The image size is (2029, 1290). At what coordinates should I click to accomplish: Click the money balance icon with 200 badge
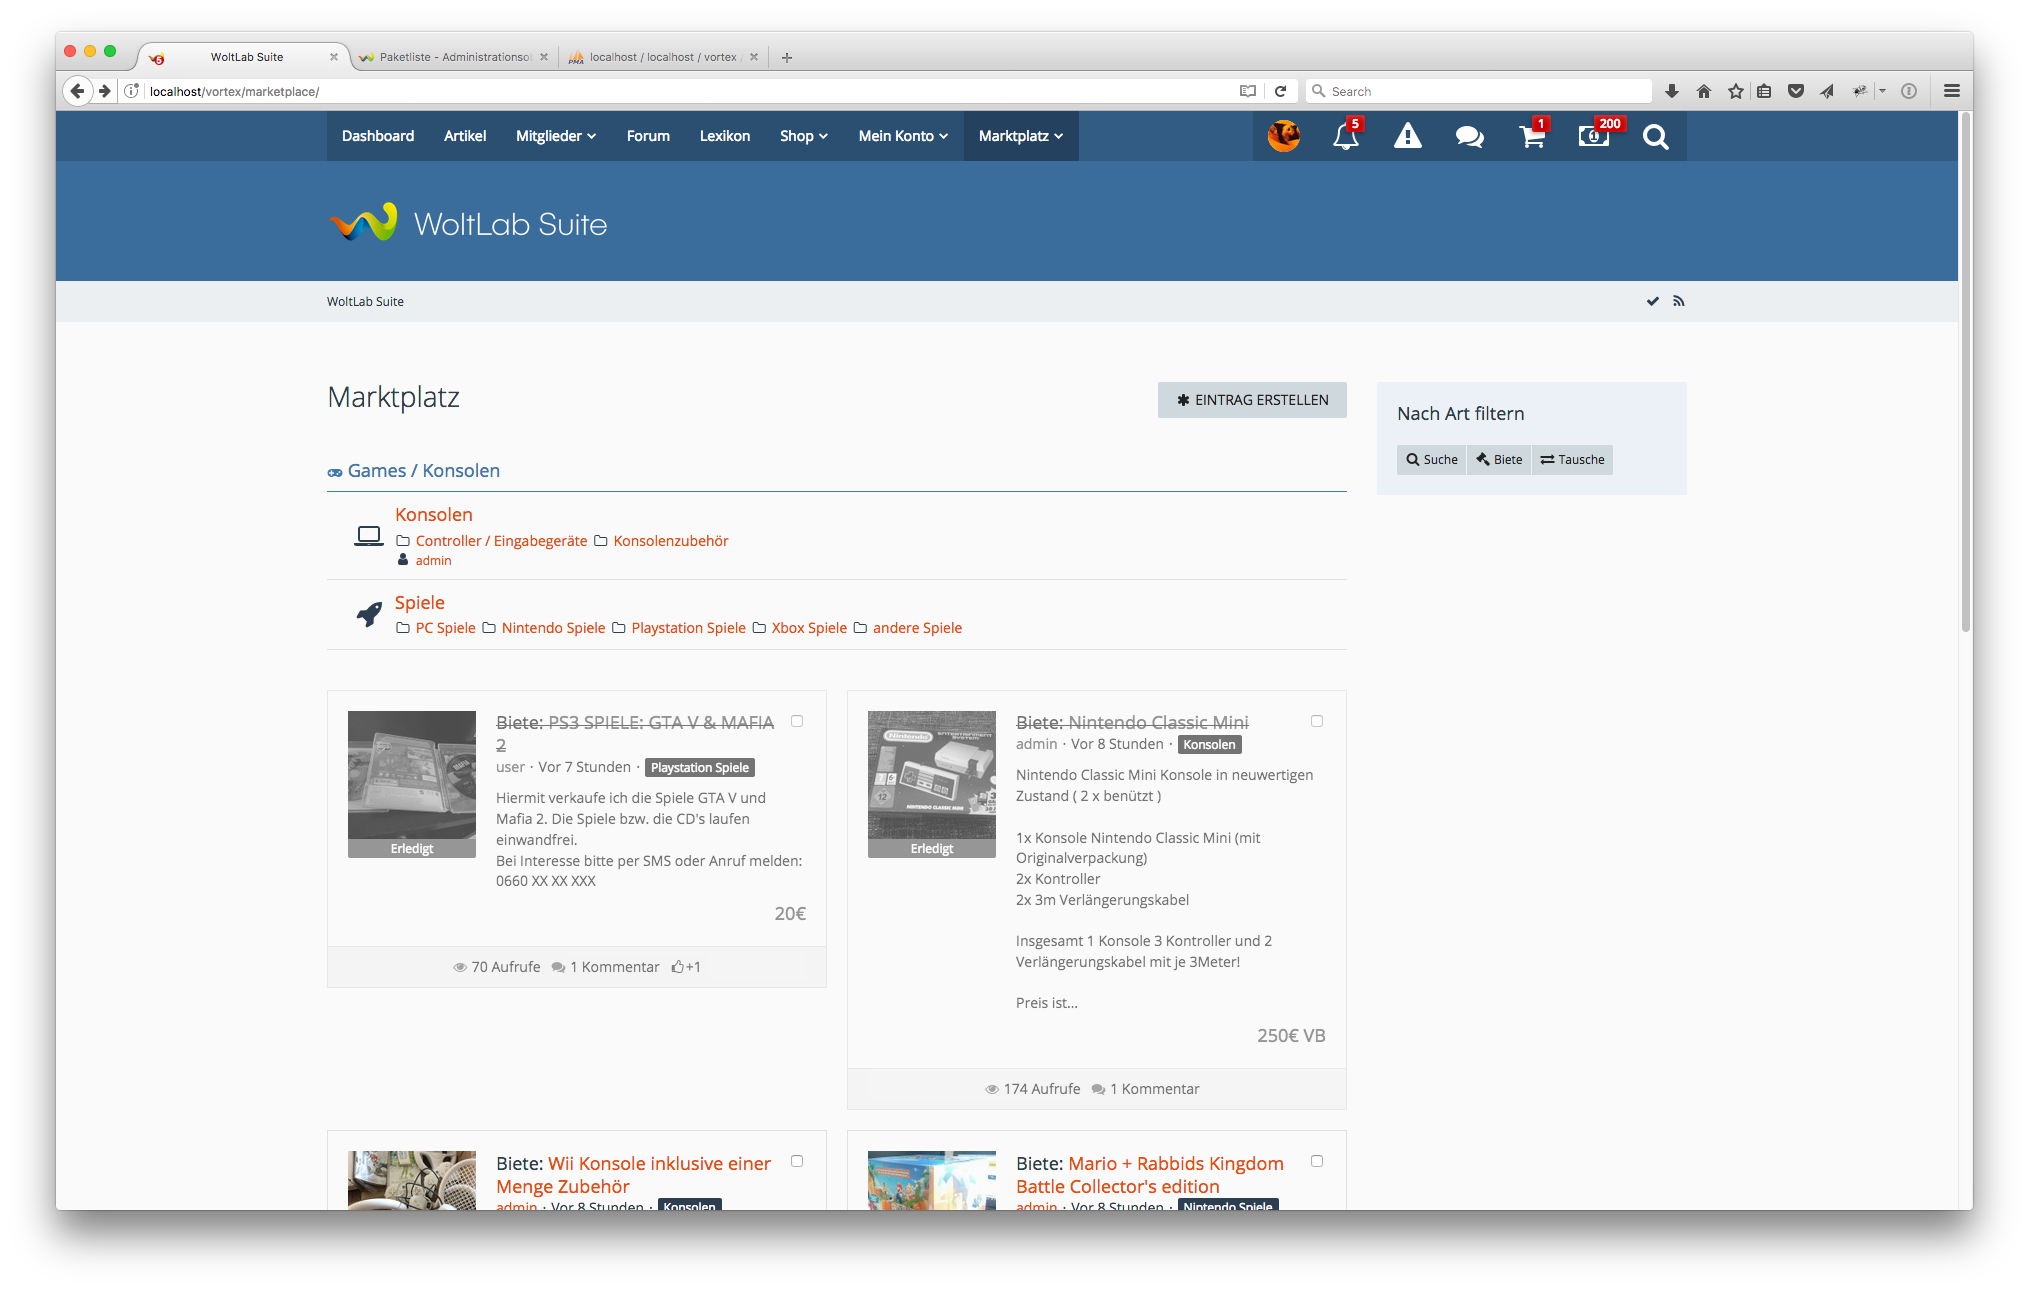point(1594,137)
